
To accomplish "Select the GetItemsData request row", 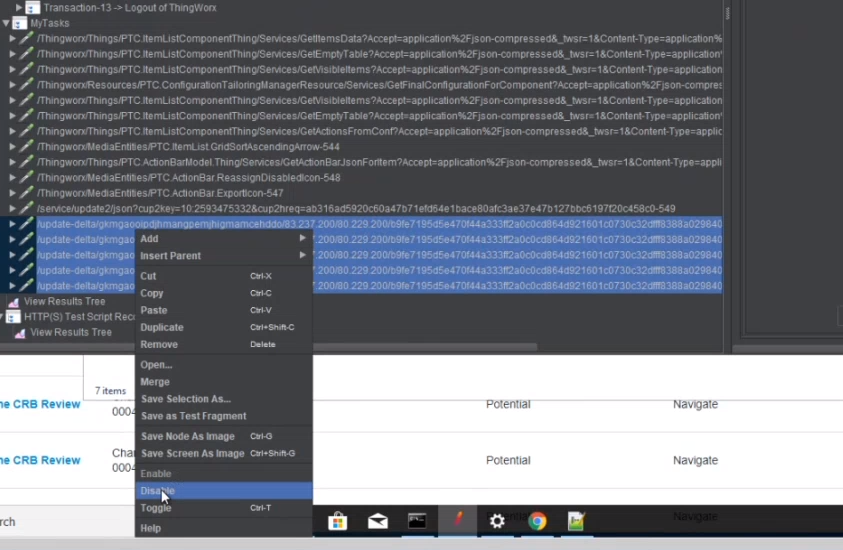I will (x=379, y=39).
